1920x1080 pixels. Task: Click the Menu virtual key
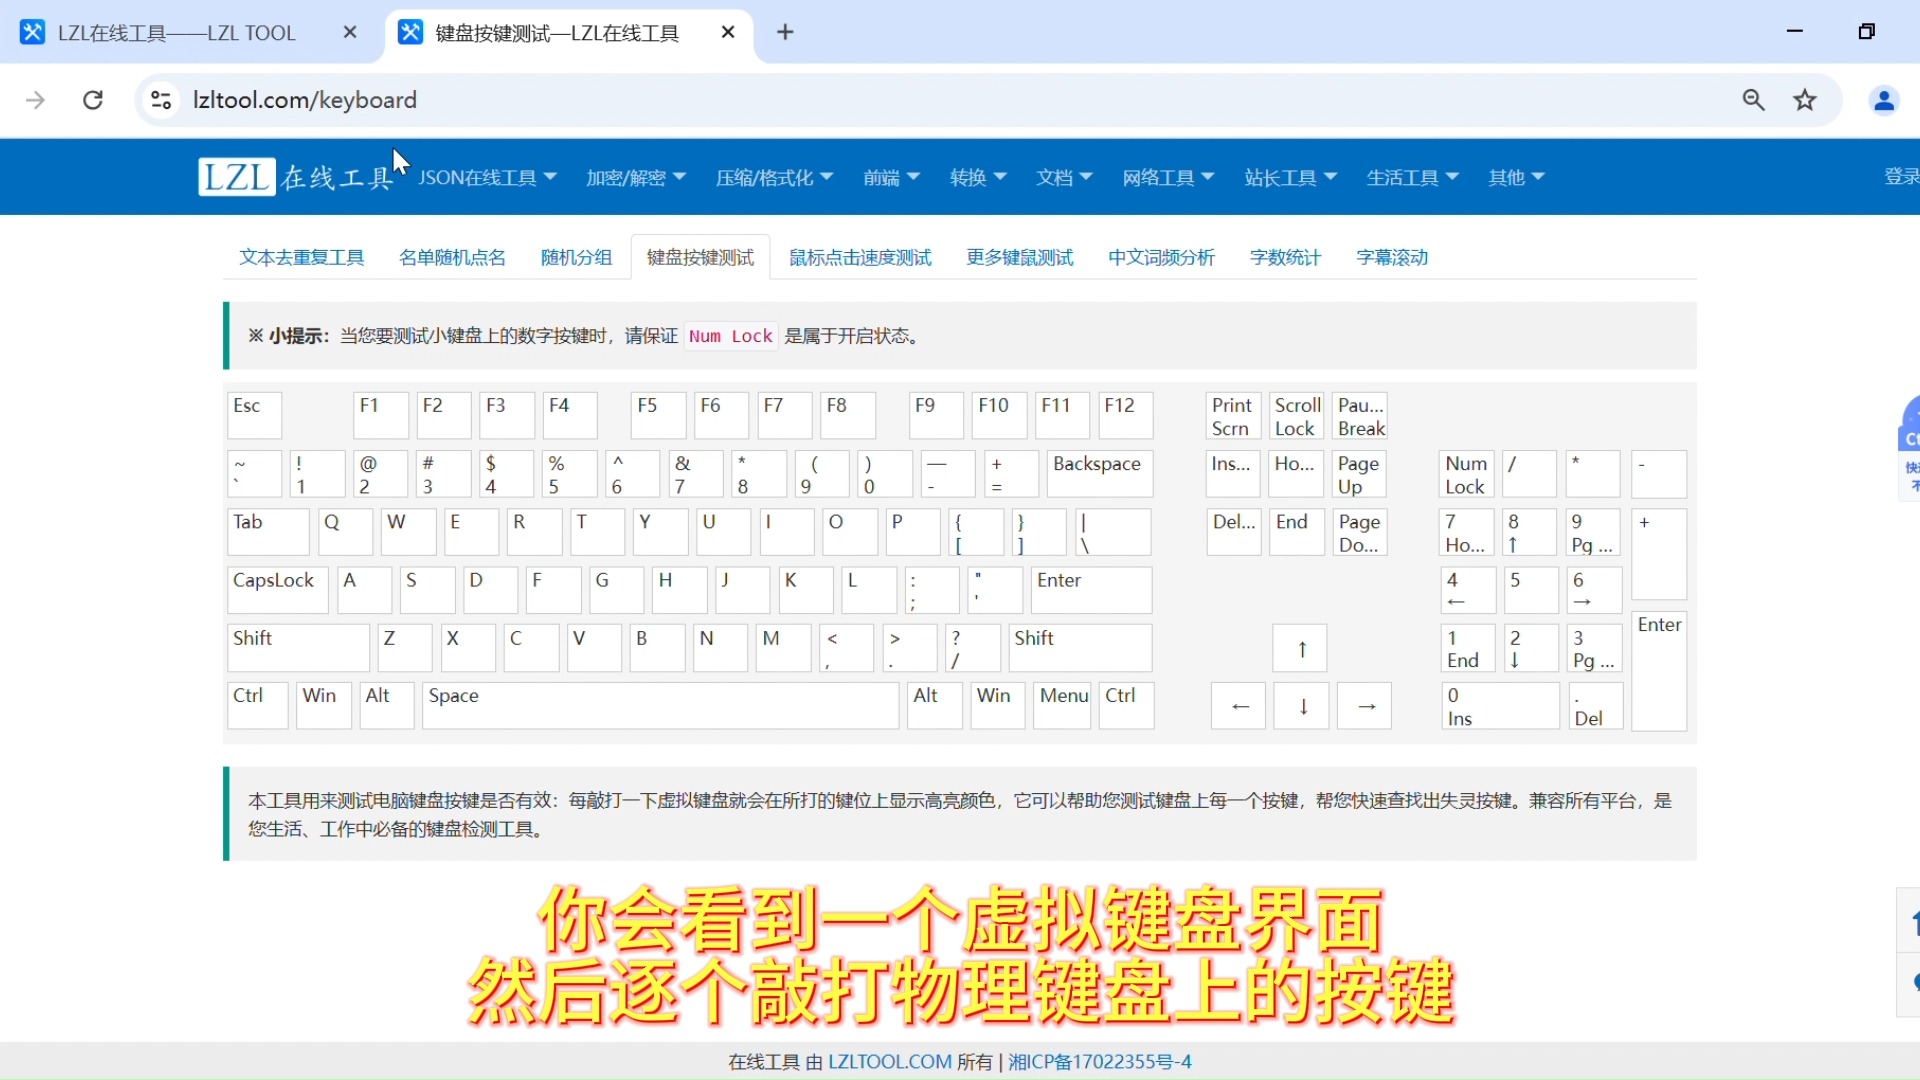click(1062, 706)
